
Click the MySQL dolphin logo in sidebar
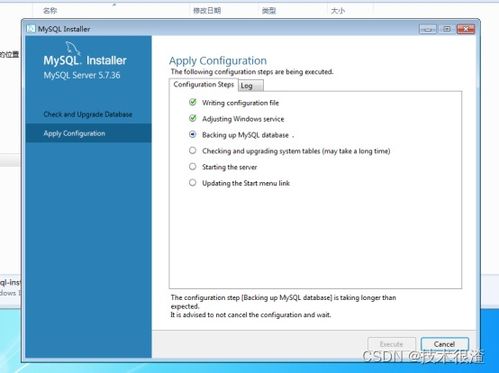point(73,48)
